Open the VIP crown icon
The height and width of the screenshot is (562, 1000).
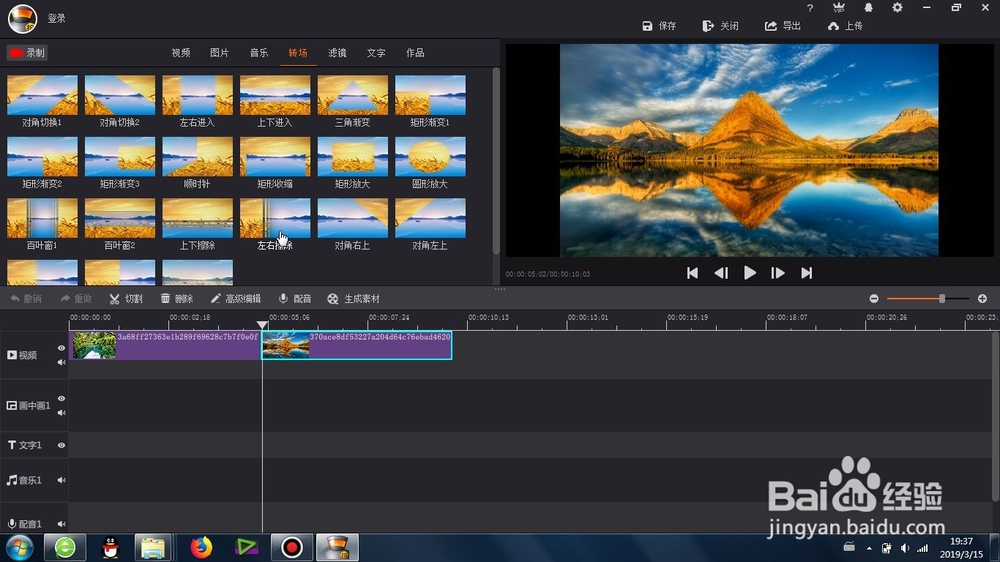click(x=839, y=8)
